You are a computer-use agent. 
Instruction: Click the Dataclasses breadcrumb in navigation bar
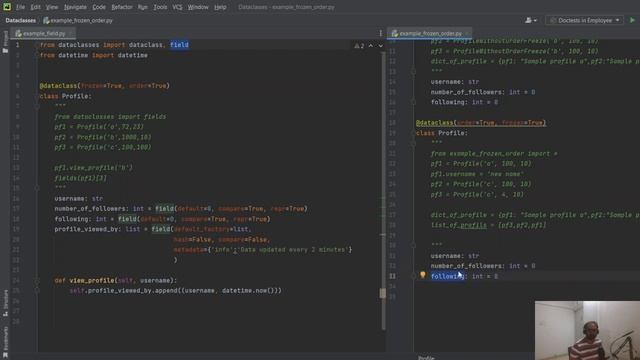pyautogui.click(x=20, y=20)
